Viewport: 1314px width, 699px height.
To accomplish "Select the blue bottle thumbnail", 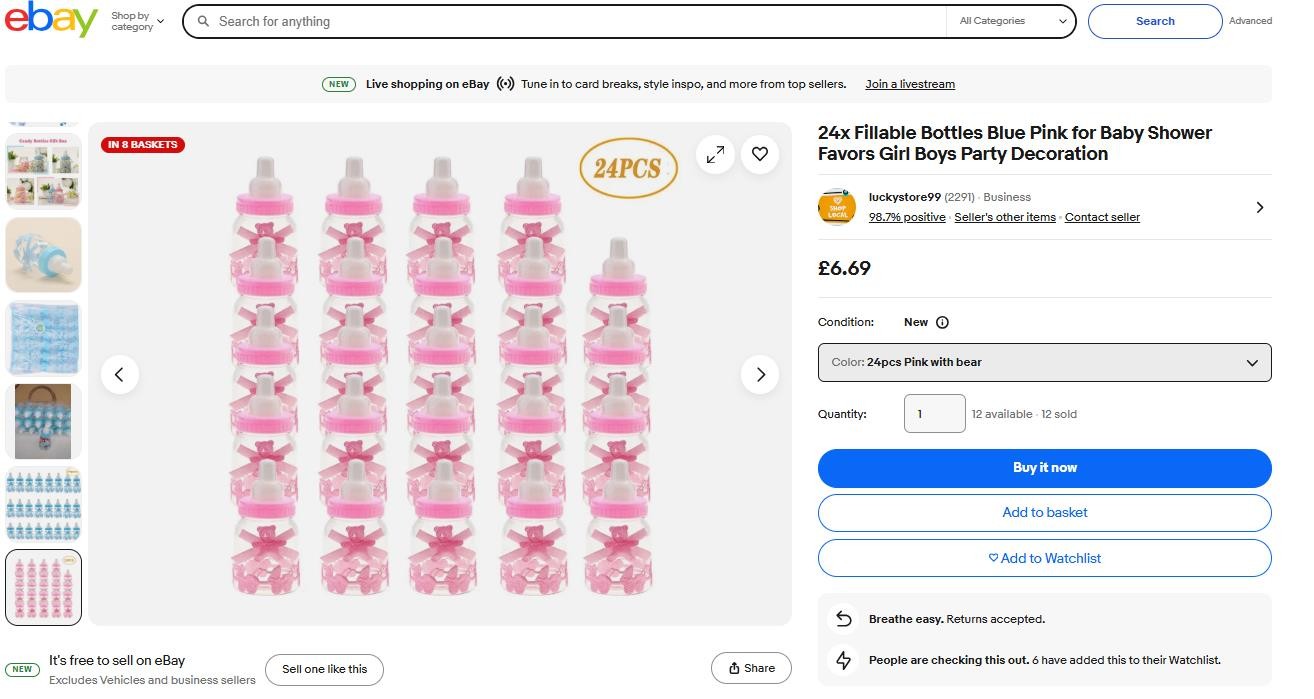I will point(43,255).
